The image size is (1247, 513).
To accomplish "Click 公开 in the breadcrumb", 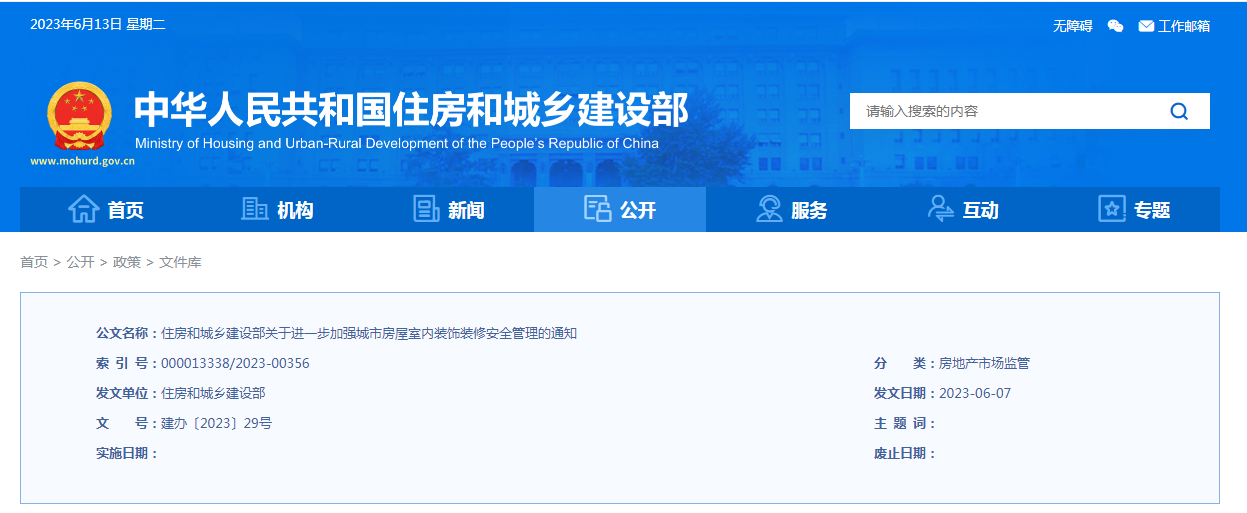I will pyautogui.click(x=80, y=262).
